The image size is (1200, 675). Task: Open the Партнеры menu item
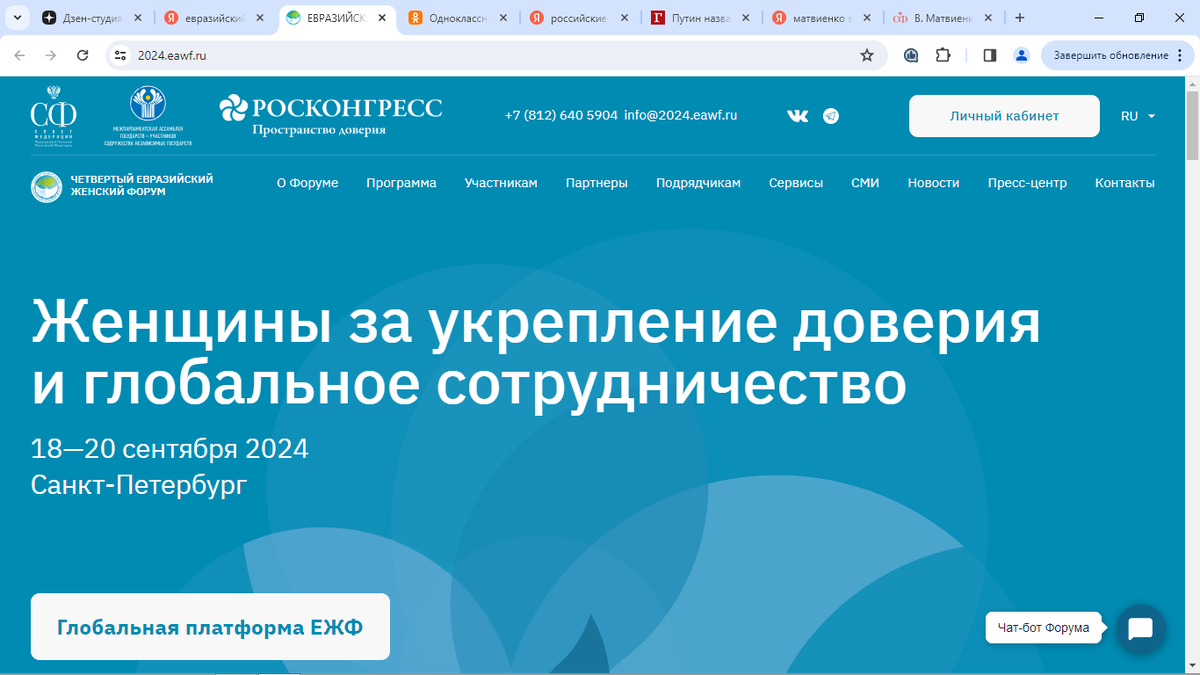coord(597,183)
